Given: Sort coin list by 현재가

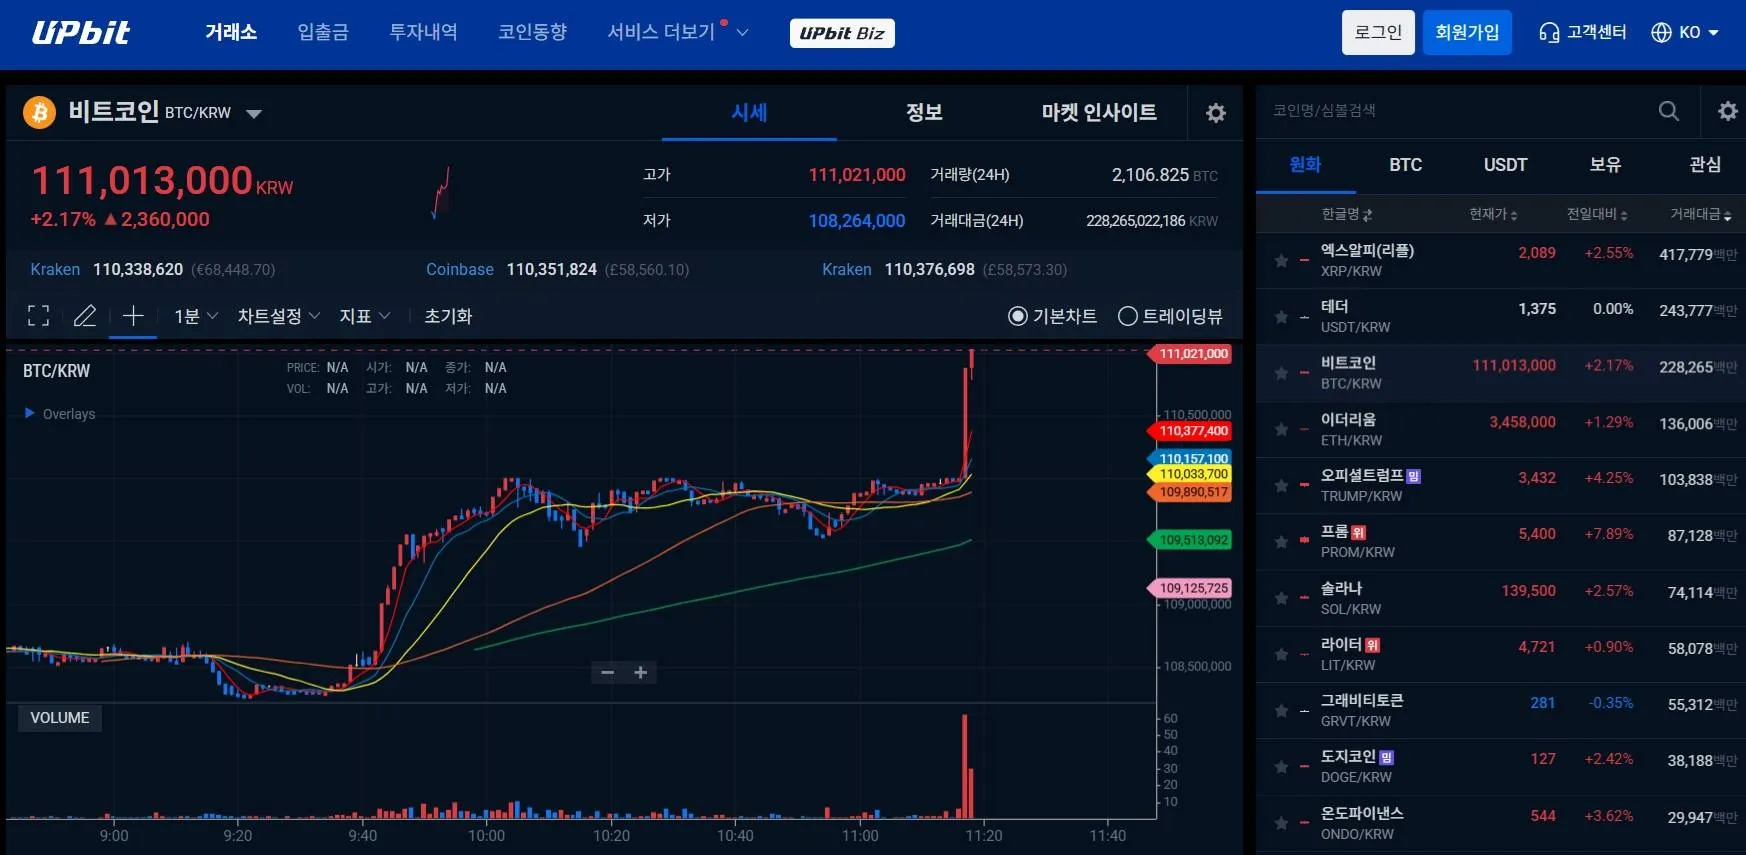Looking at the screenshot, I should [1493, 214].
